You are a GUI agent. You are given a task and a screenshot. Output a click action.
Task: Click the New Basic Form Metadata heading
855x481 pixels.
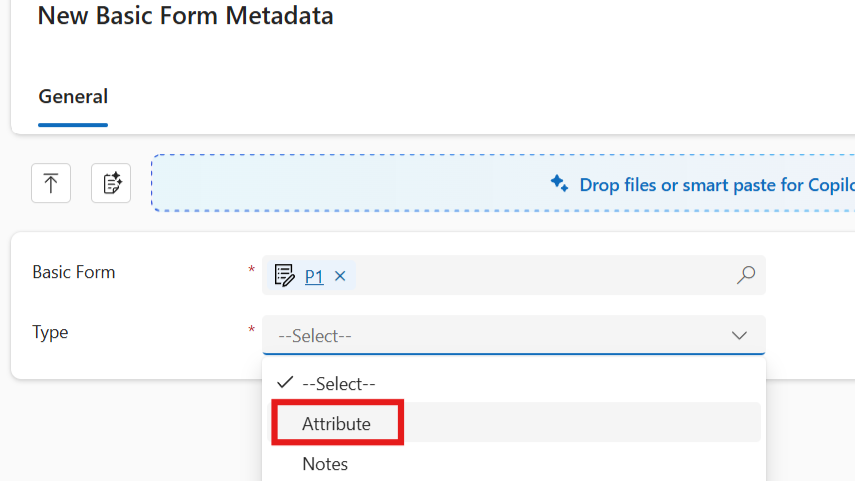pyautogui.click(x=186, y=16)
